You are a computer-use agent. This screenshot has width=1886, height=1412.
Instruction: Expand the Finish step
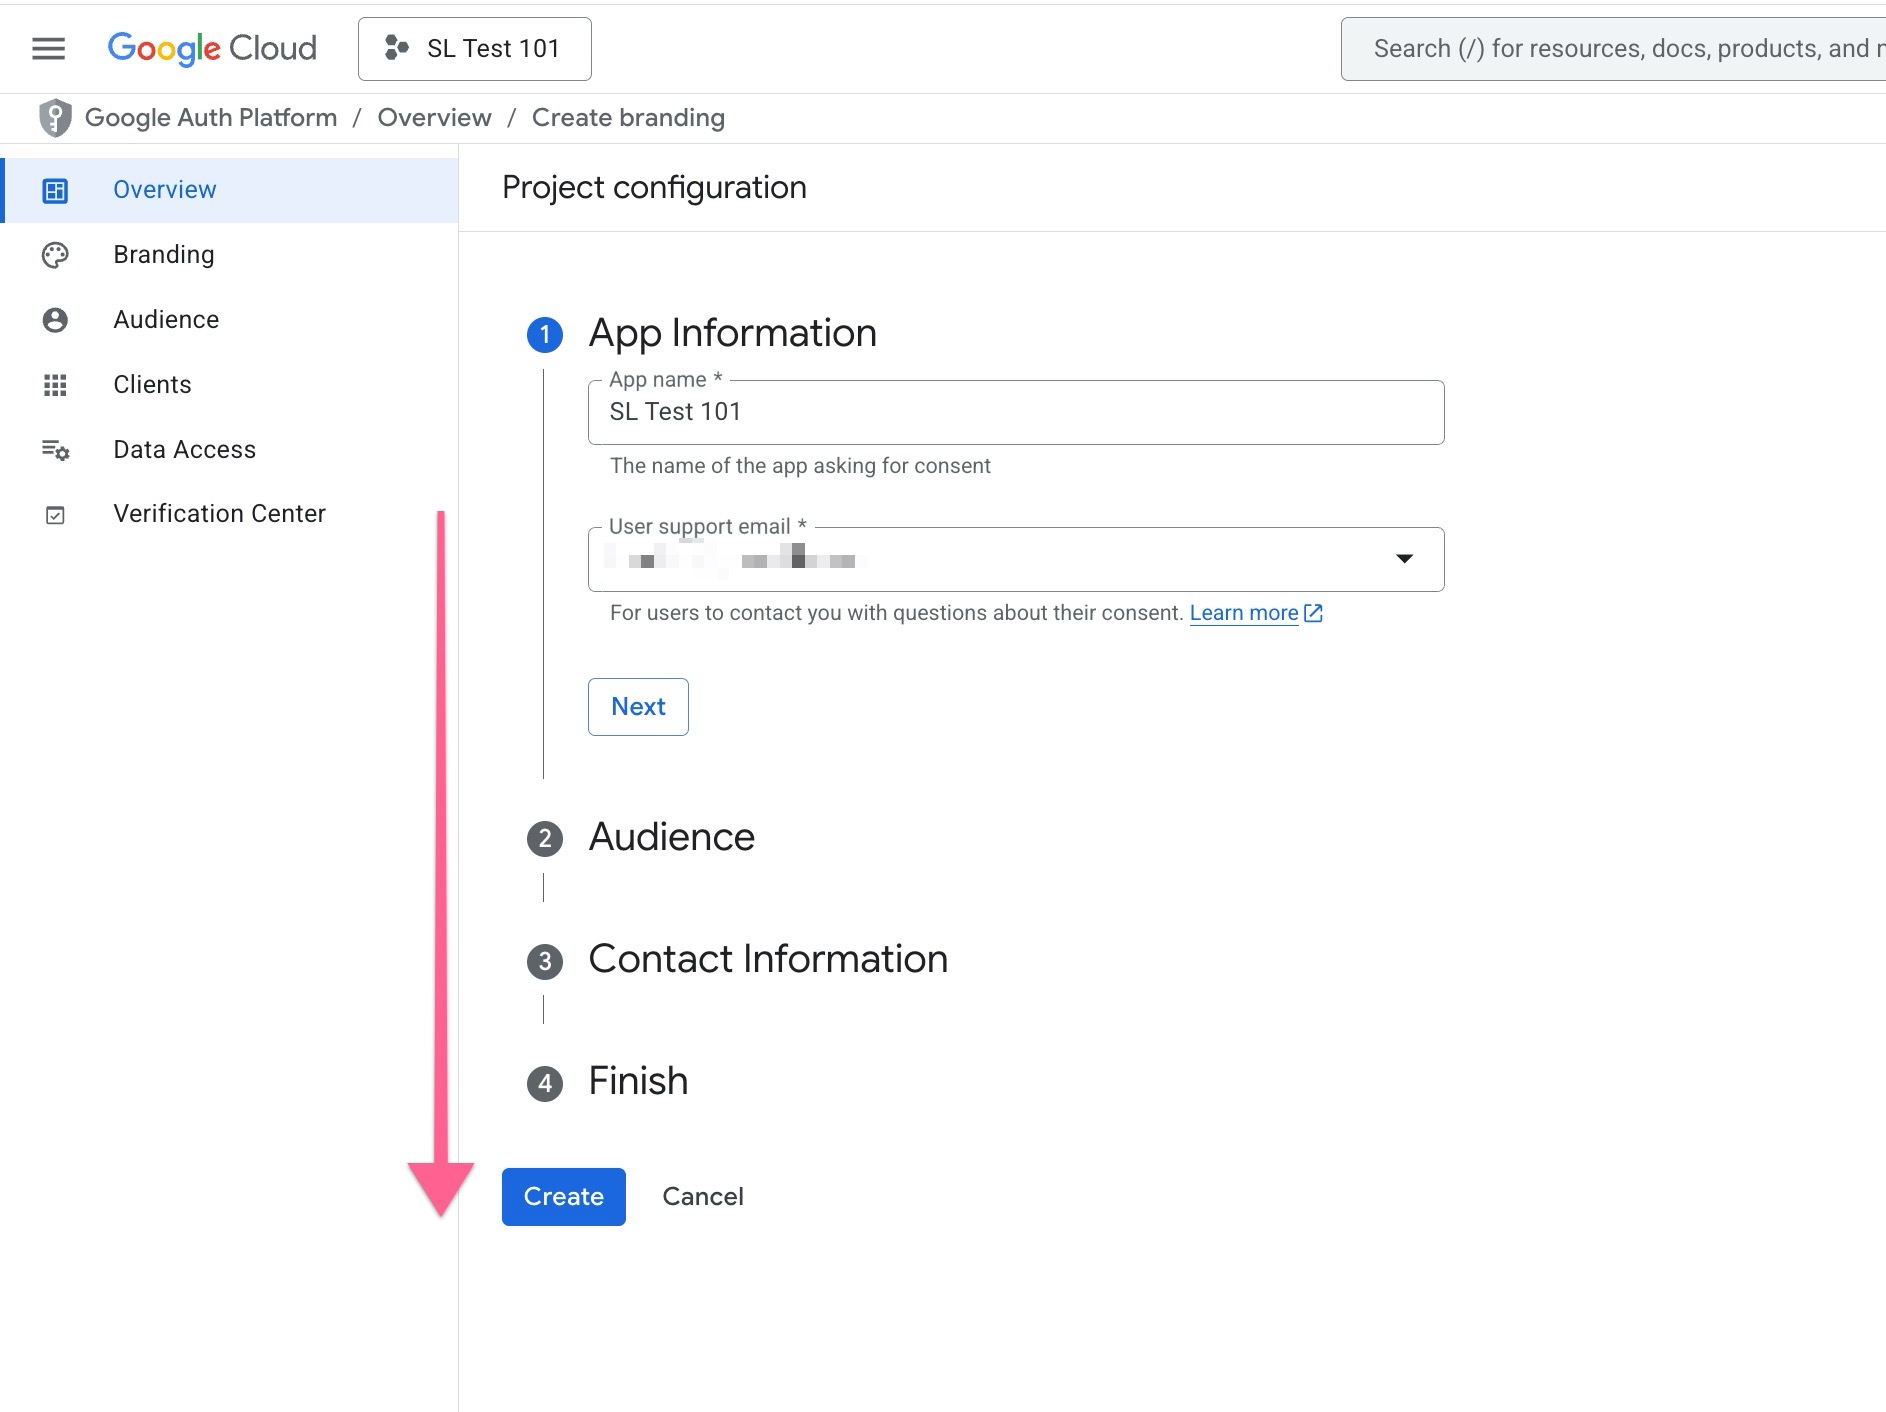(637, 1081)
